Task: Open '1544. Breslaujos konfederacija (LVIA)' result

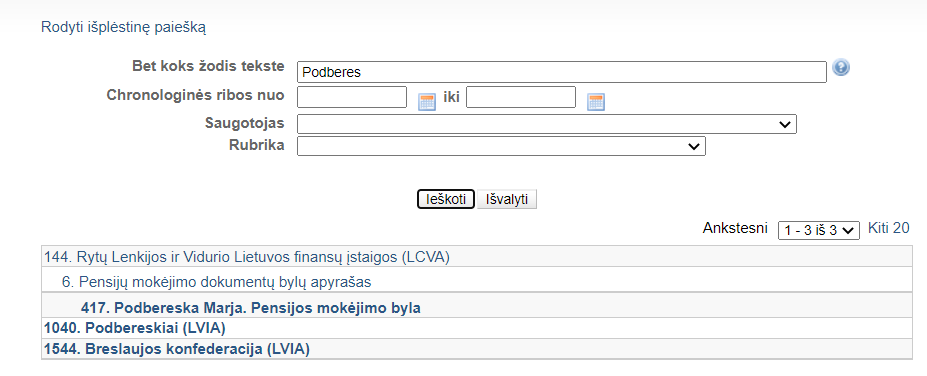Action: (x=177, y=349)
